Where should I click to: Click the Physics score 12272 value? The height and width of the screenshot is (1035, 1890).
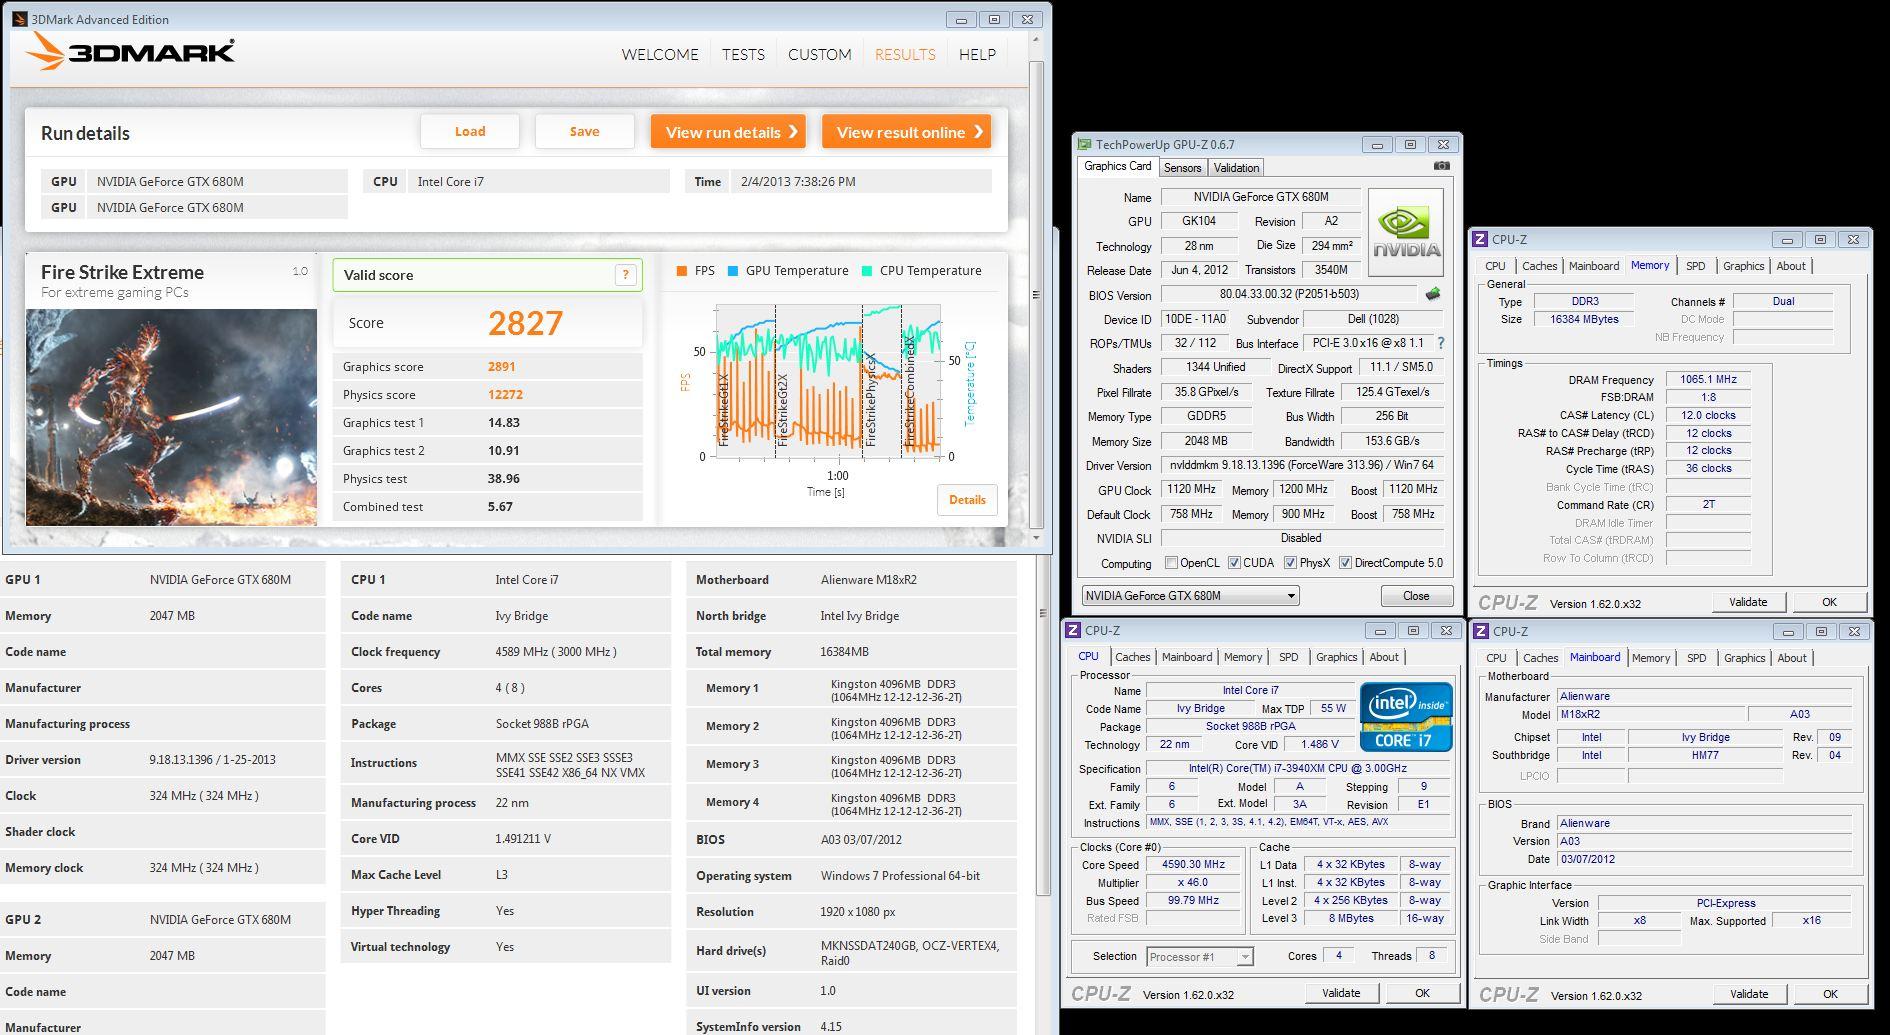tap(506, 394)
